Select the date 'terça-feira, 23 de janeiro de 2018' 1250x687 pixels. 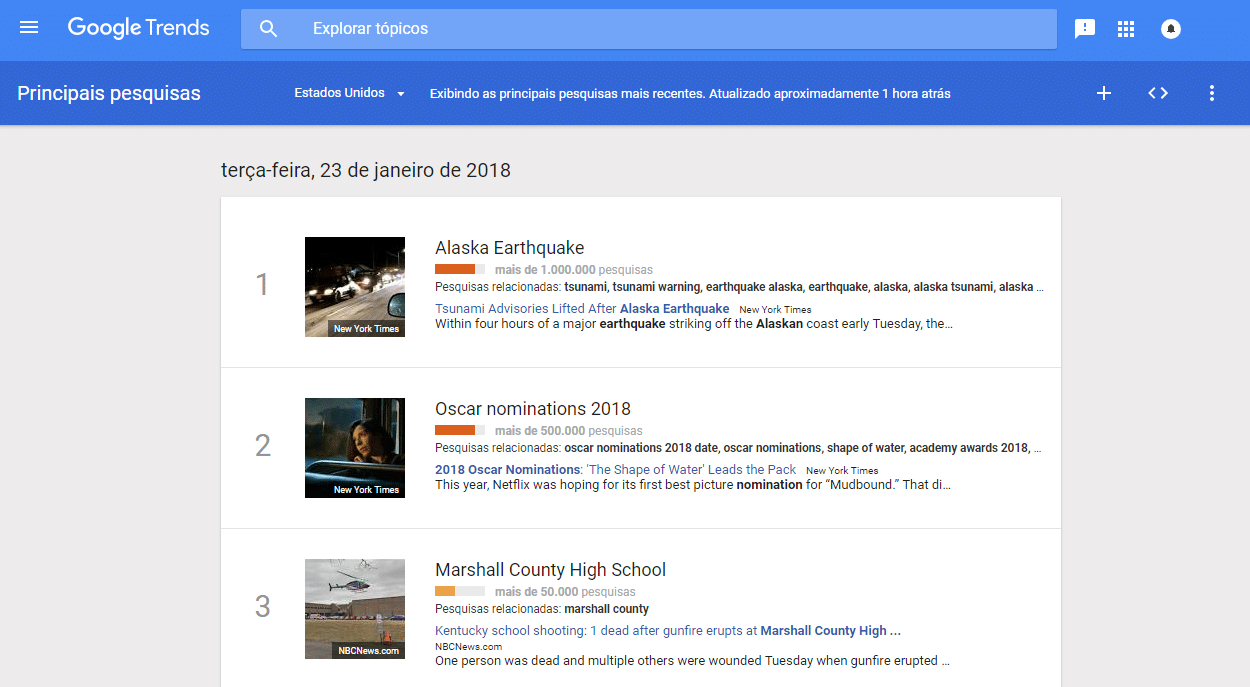[x=366, y=170]
